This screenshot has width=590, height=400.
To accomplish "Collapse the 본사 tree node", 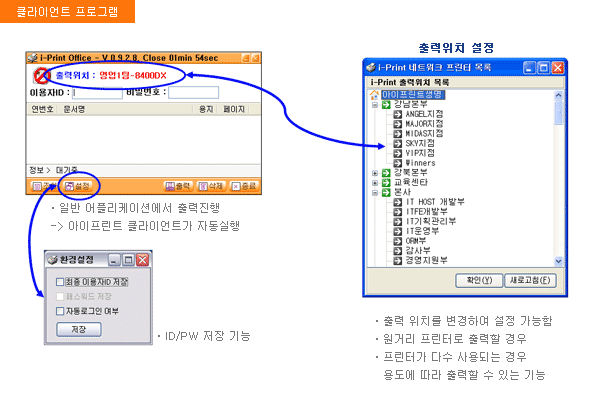I will tap(375, 193).
